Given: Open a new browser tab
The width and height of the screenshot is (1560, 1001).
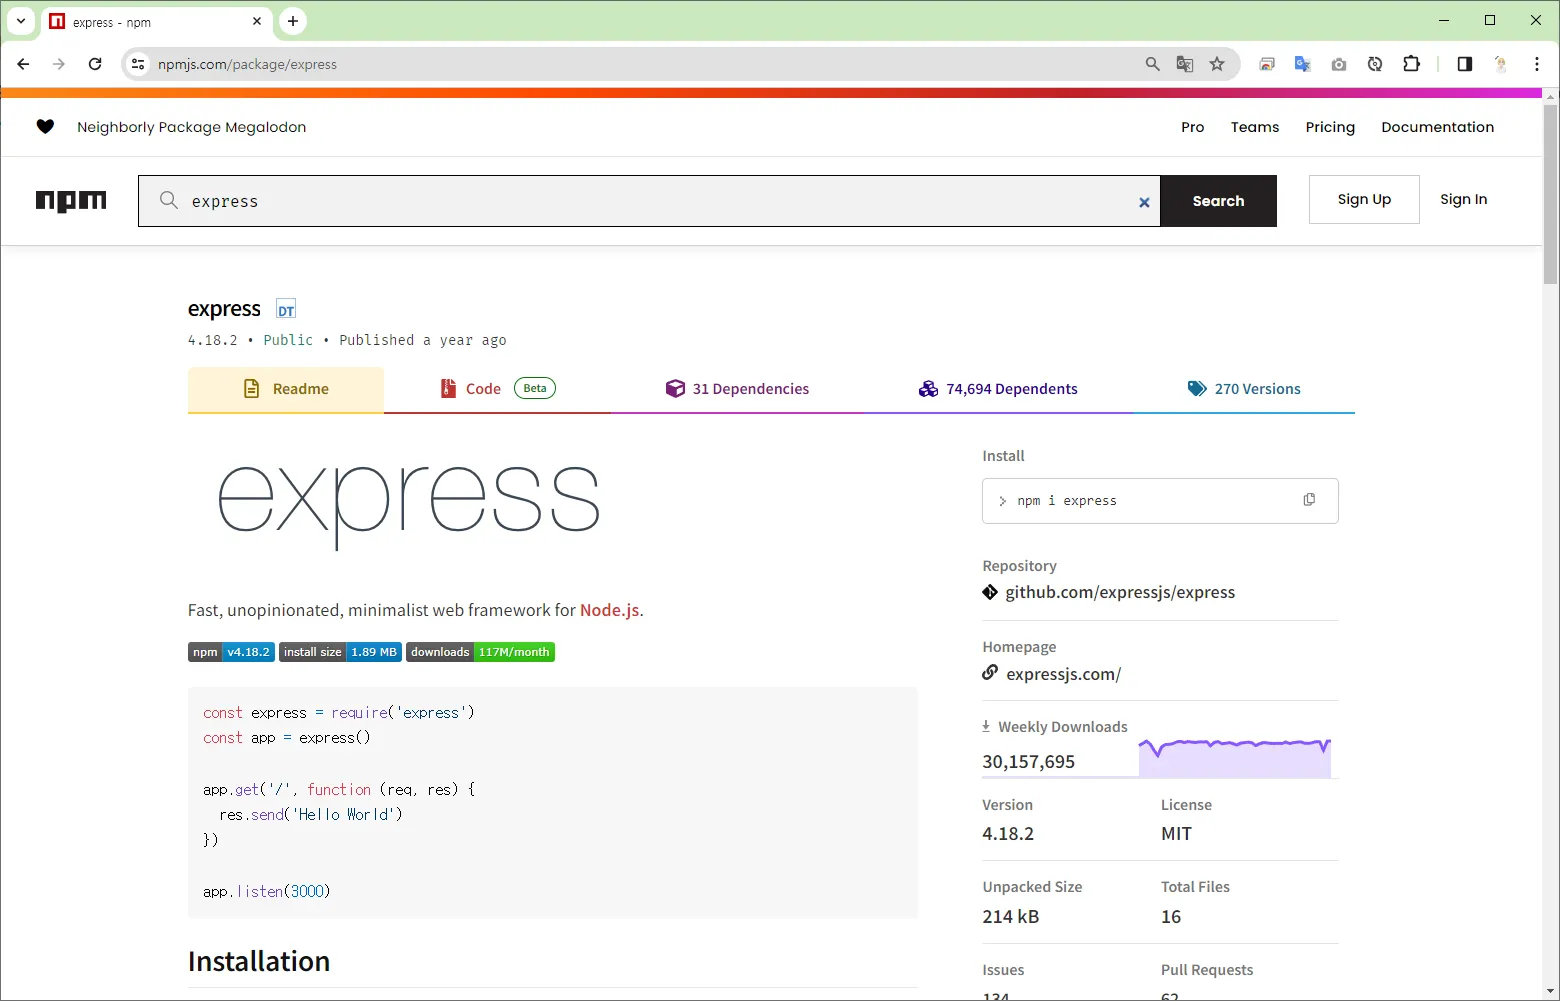Looking at the screenshot, I should pyautogui.click(x=293, y=21).
